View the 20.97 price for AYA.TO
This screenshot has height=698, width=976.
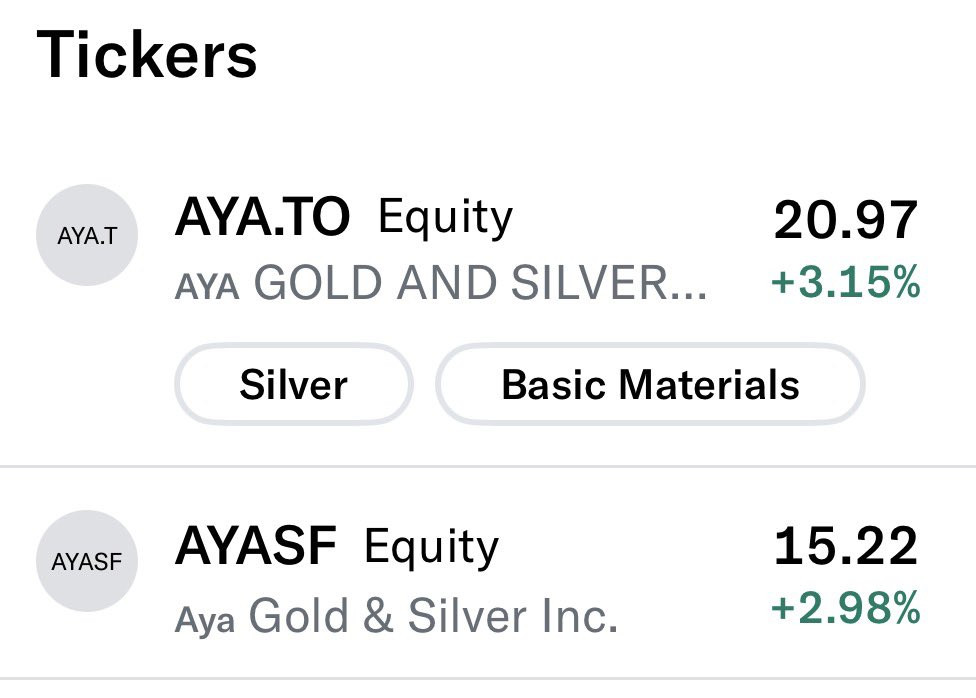(845, 220)
